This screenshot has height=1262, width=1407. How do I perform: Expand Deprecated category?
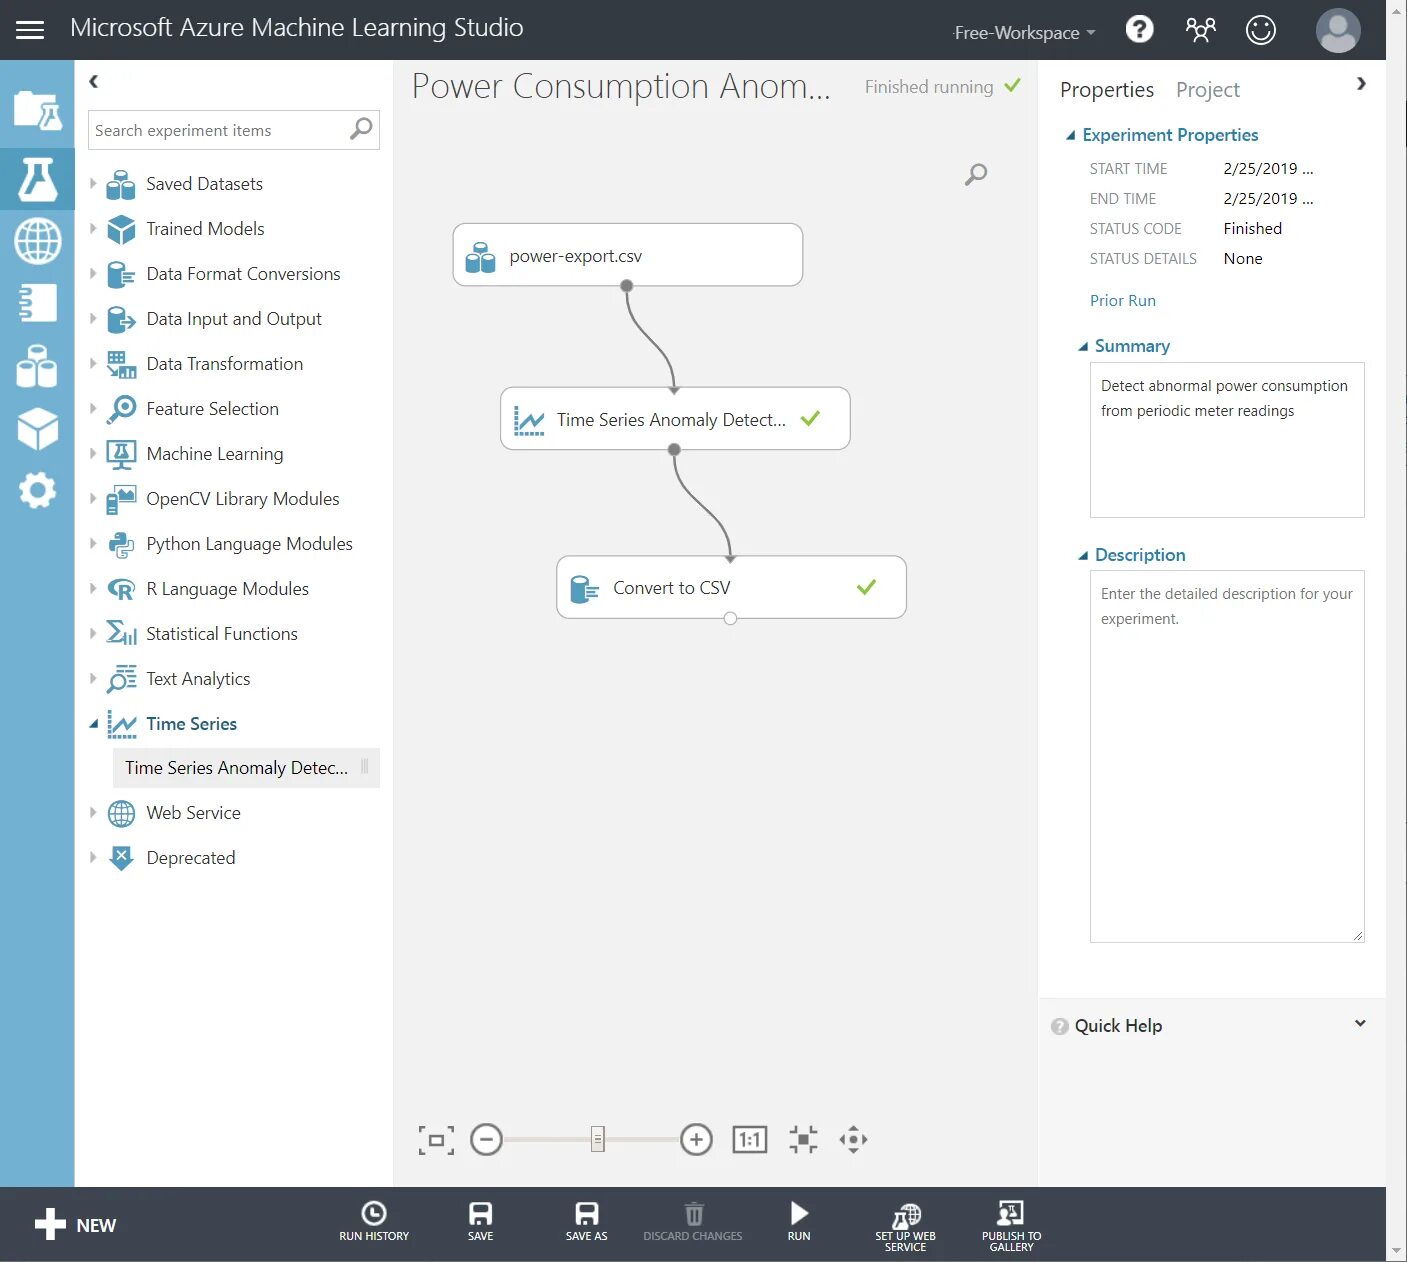point(93,857)
